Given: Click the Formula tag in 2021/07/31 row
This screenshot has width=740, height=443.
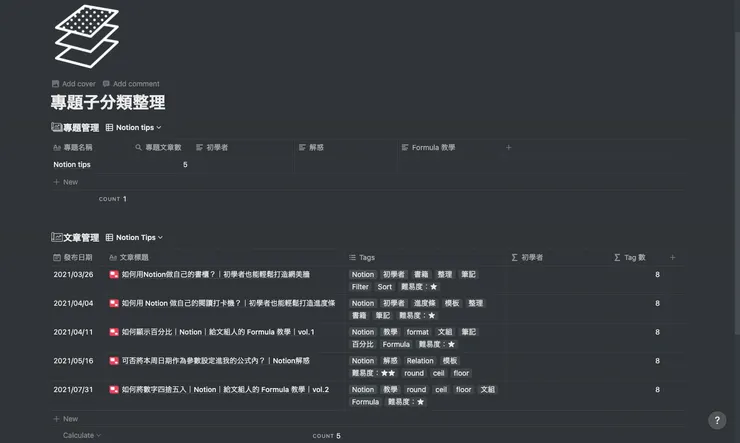Looking at the screenshot, I should [x=365, y=402].
